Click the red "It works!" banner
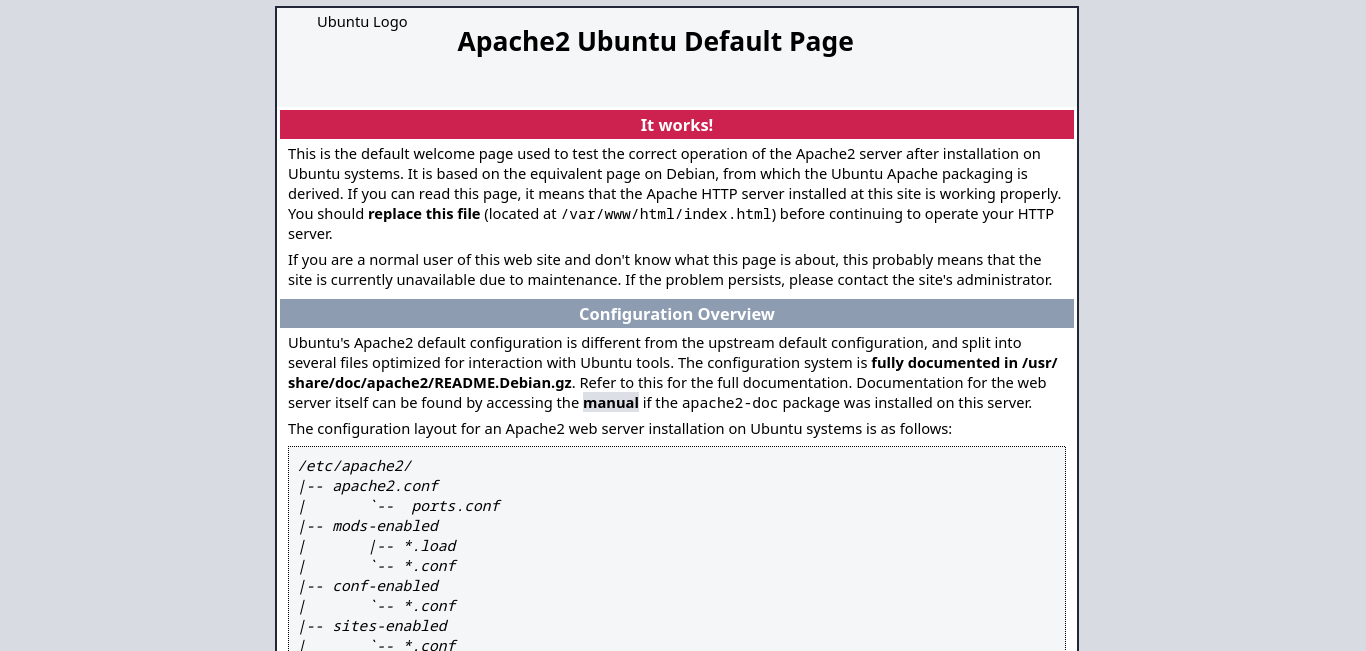1366x651 pixels. (677, 125)
